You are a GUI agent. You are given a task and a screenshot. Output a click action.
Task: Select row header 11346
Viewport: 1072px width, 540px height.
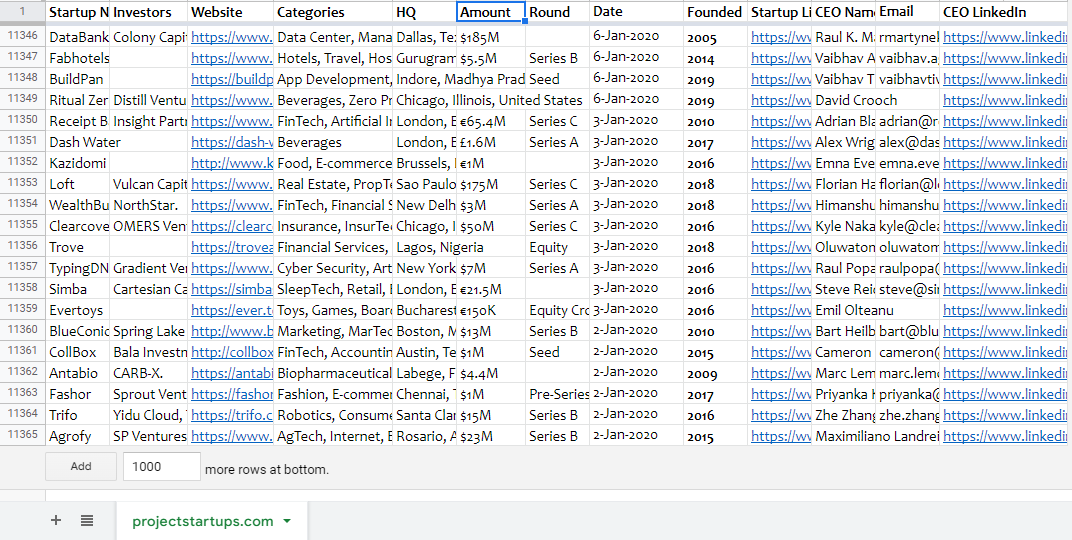(23, 36)
